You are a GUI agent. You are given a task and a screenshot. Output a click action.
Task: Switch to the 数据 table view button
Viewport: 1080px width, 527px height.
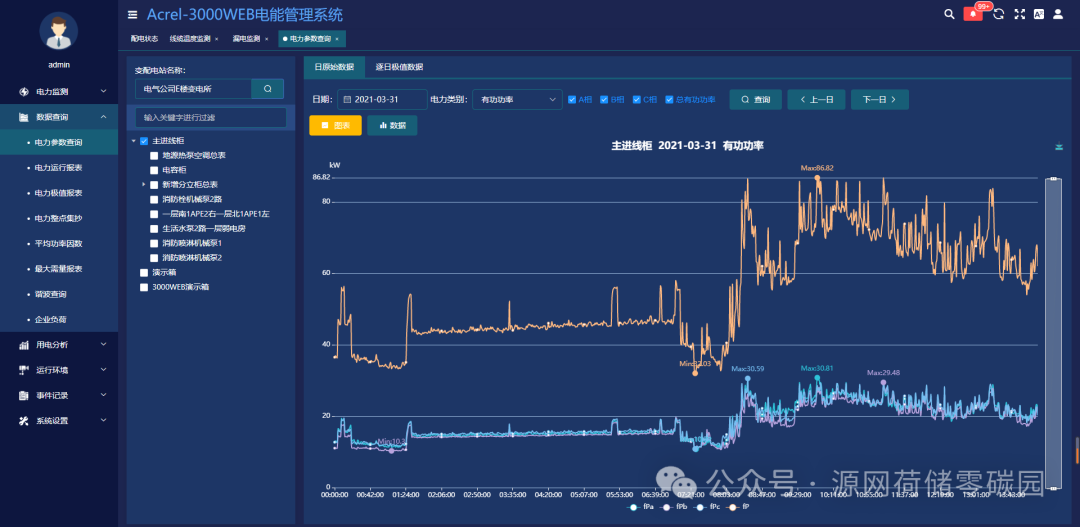[x=392, y=125]
